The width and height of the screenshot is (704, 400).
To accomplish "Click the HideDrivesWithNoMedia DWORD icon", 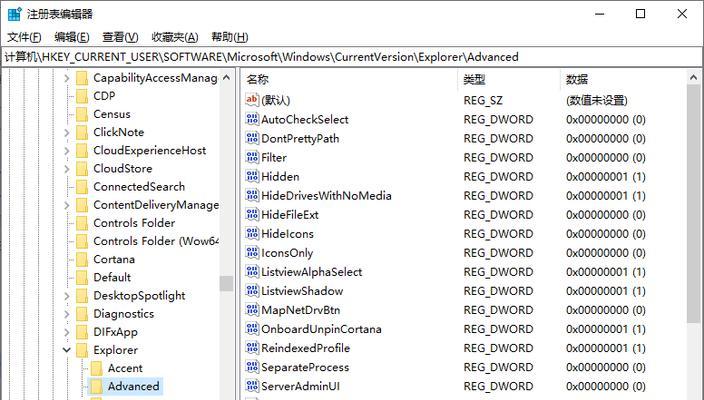I will [x=252, y=195].
